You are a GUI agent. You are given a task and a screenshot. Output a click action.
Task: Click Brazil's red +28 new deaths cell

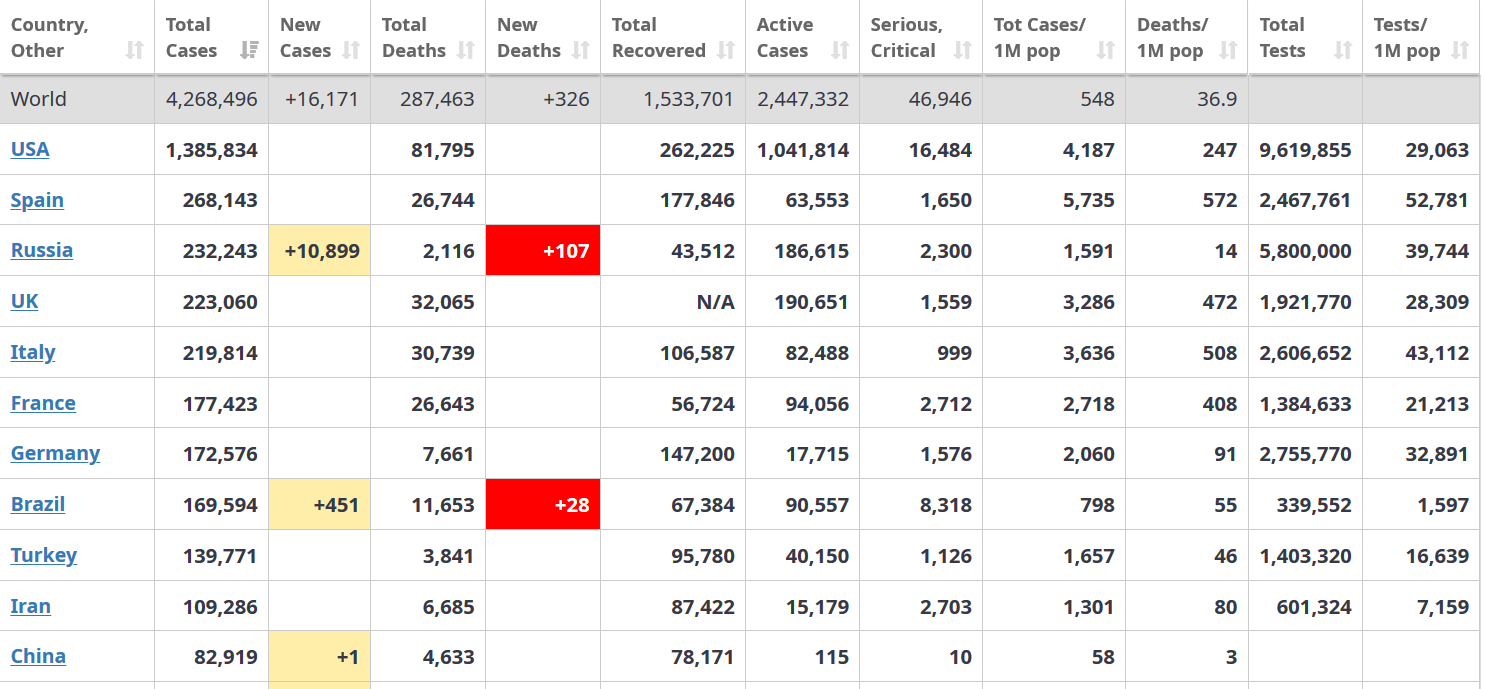[543, 504]
